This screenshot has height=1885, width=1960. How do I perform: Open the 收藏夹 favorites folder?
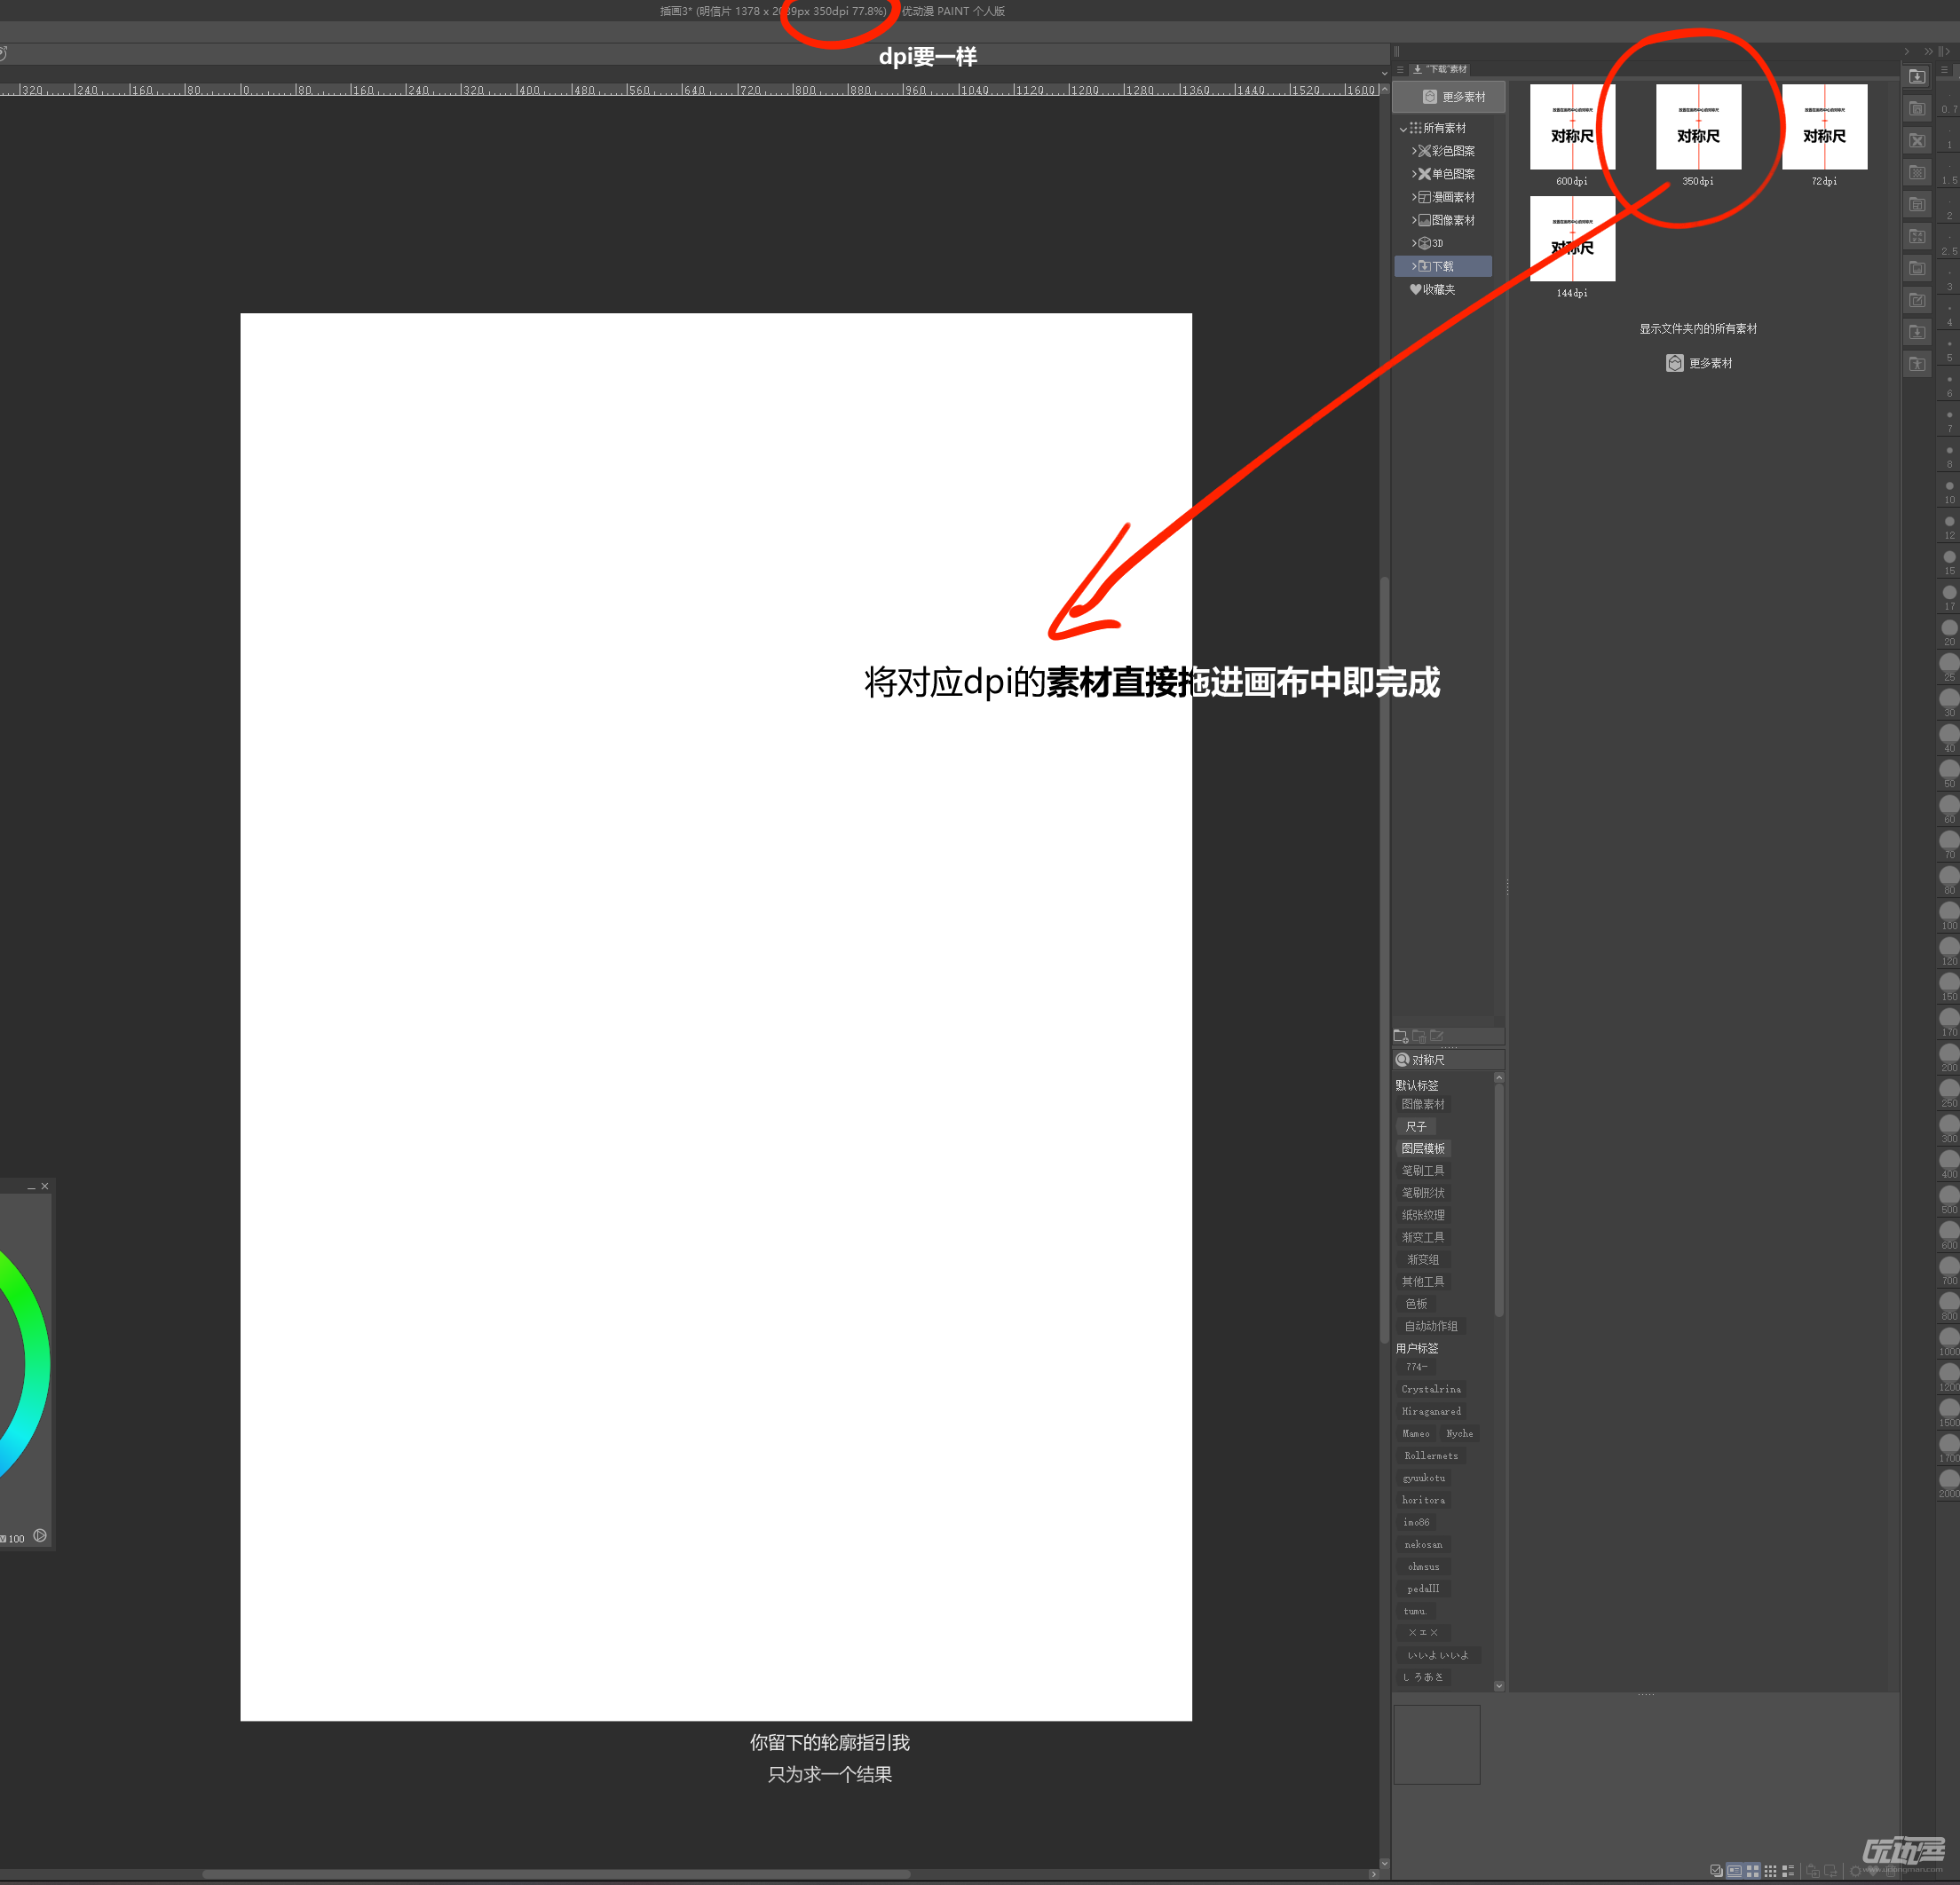1432,289
